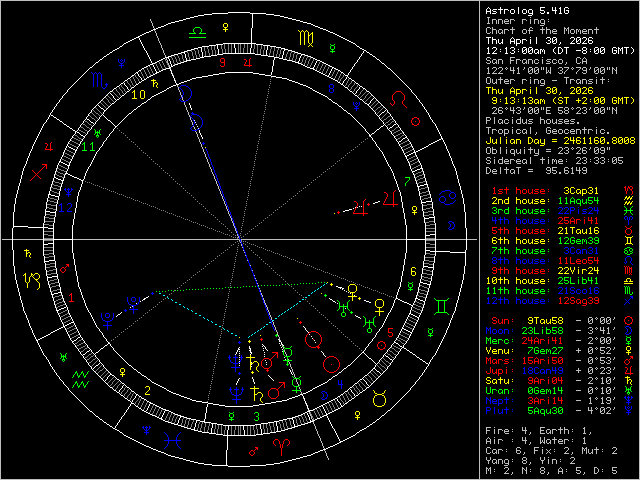Image resolution: width=640 pixels, height=480 pixels.
Task: Select the Virgo glyph on the chart wheel
Action: tap(304, 38)
